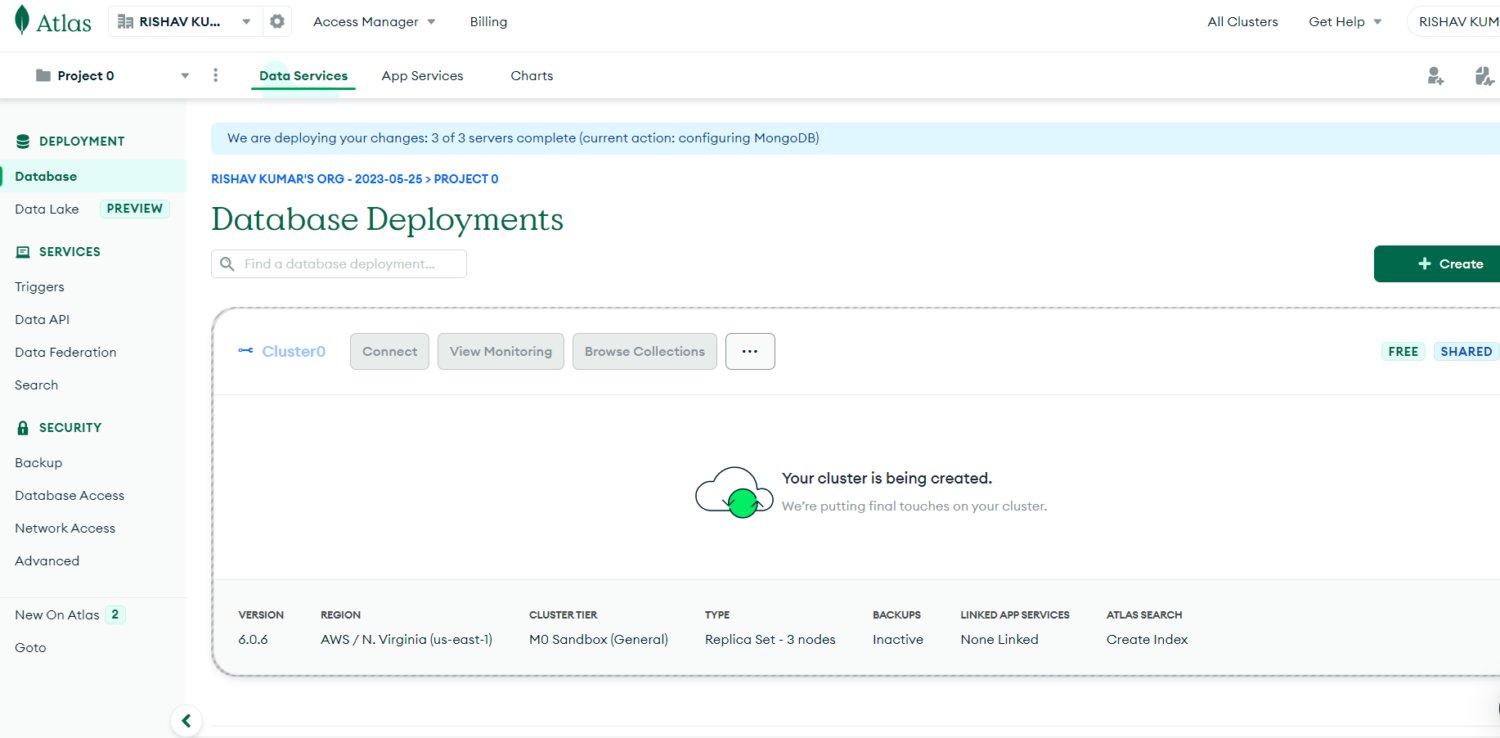The height and width of the screenshot is (738, 1500).
Task: Click the Cluster0 replica set icon
Action: click(x=246, y=351)
